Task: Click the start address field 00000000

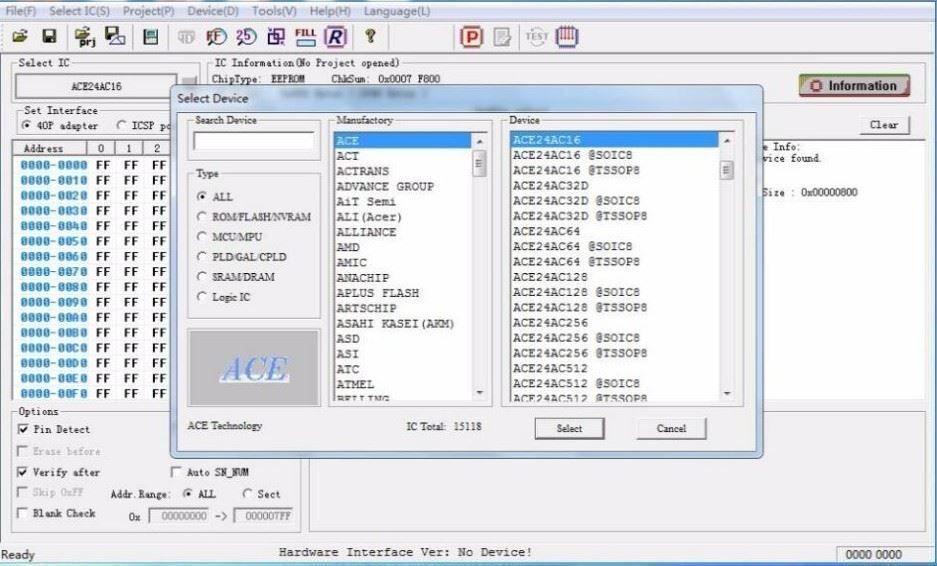Action: [x=179, y=516]
